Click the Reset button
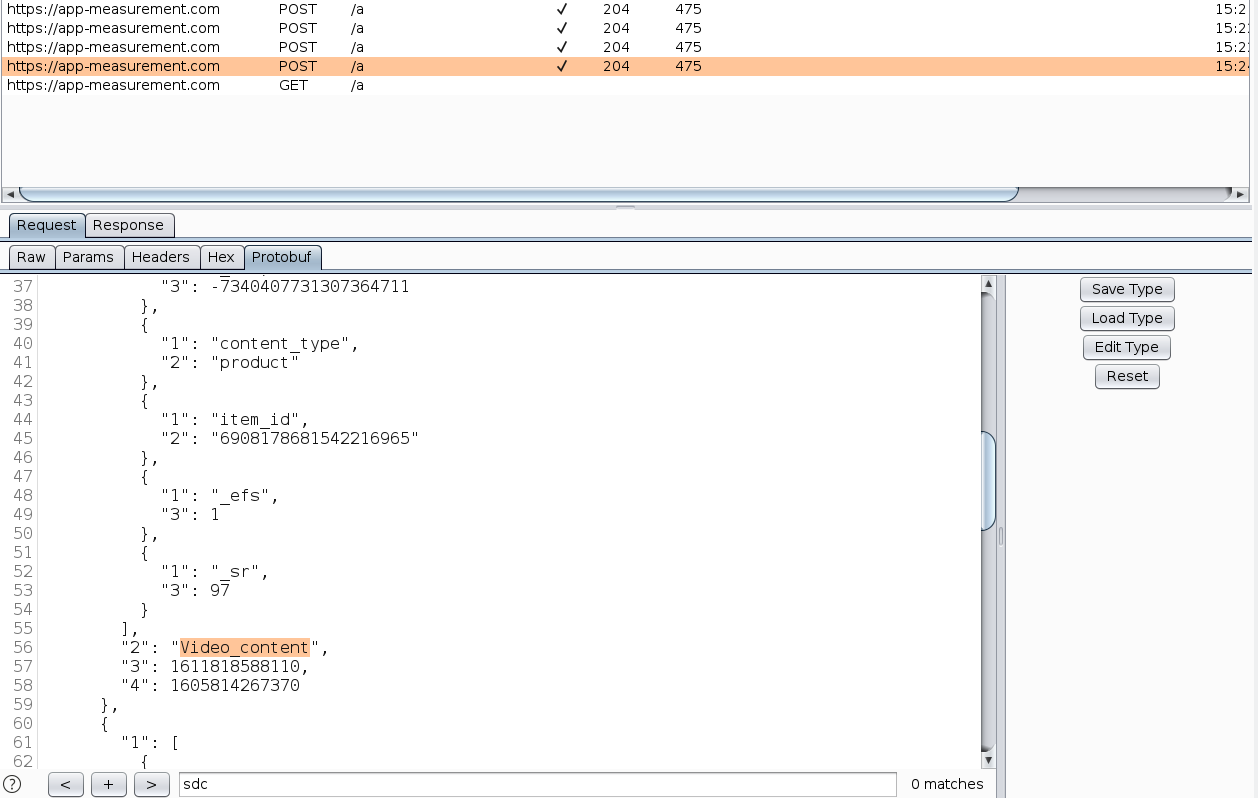The height and width of the screenshot is (798, 1258). coord(1126,376)
